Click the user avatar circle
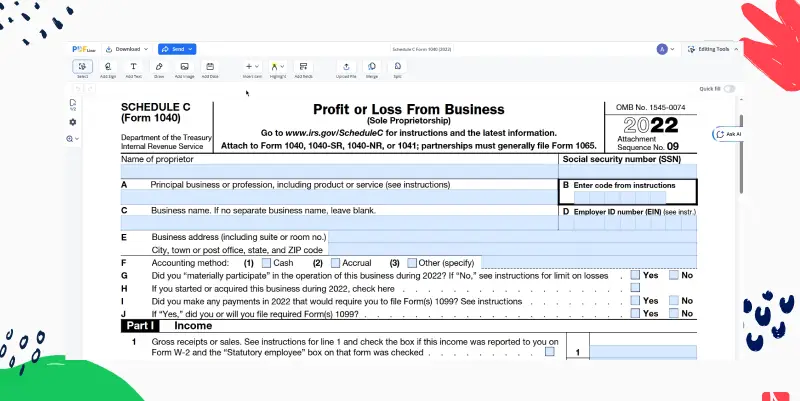 click(662, 49)
